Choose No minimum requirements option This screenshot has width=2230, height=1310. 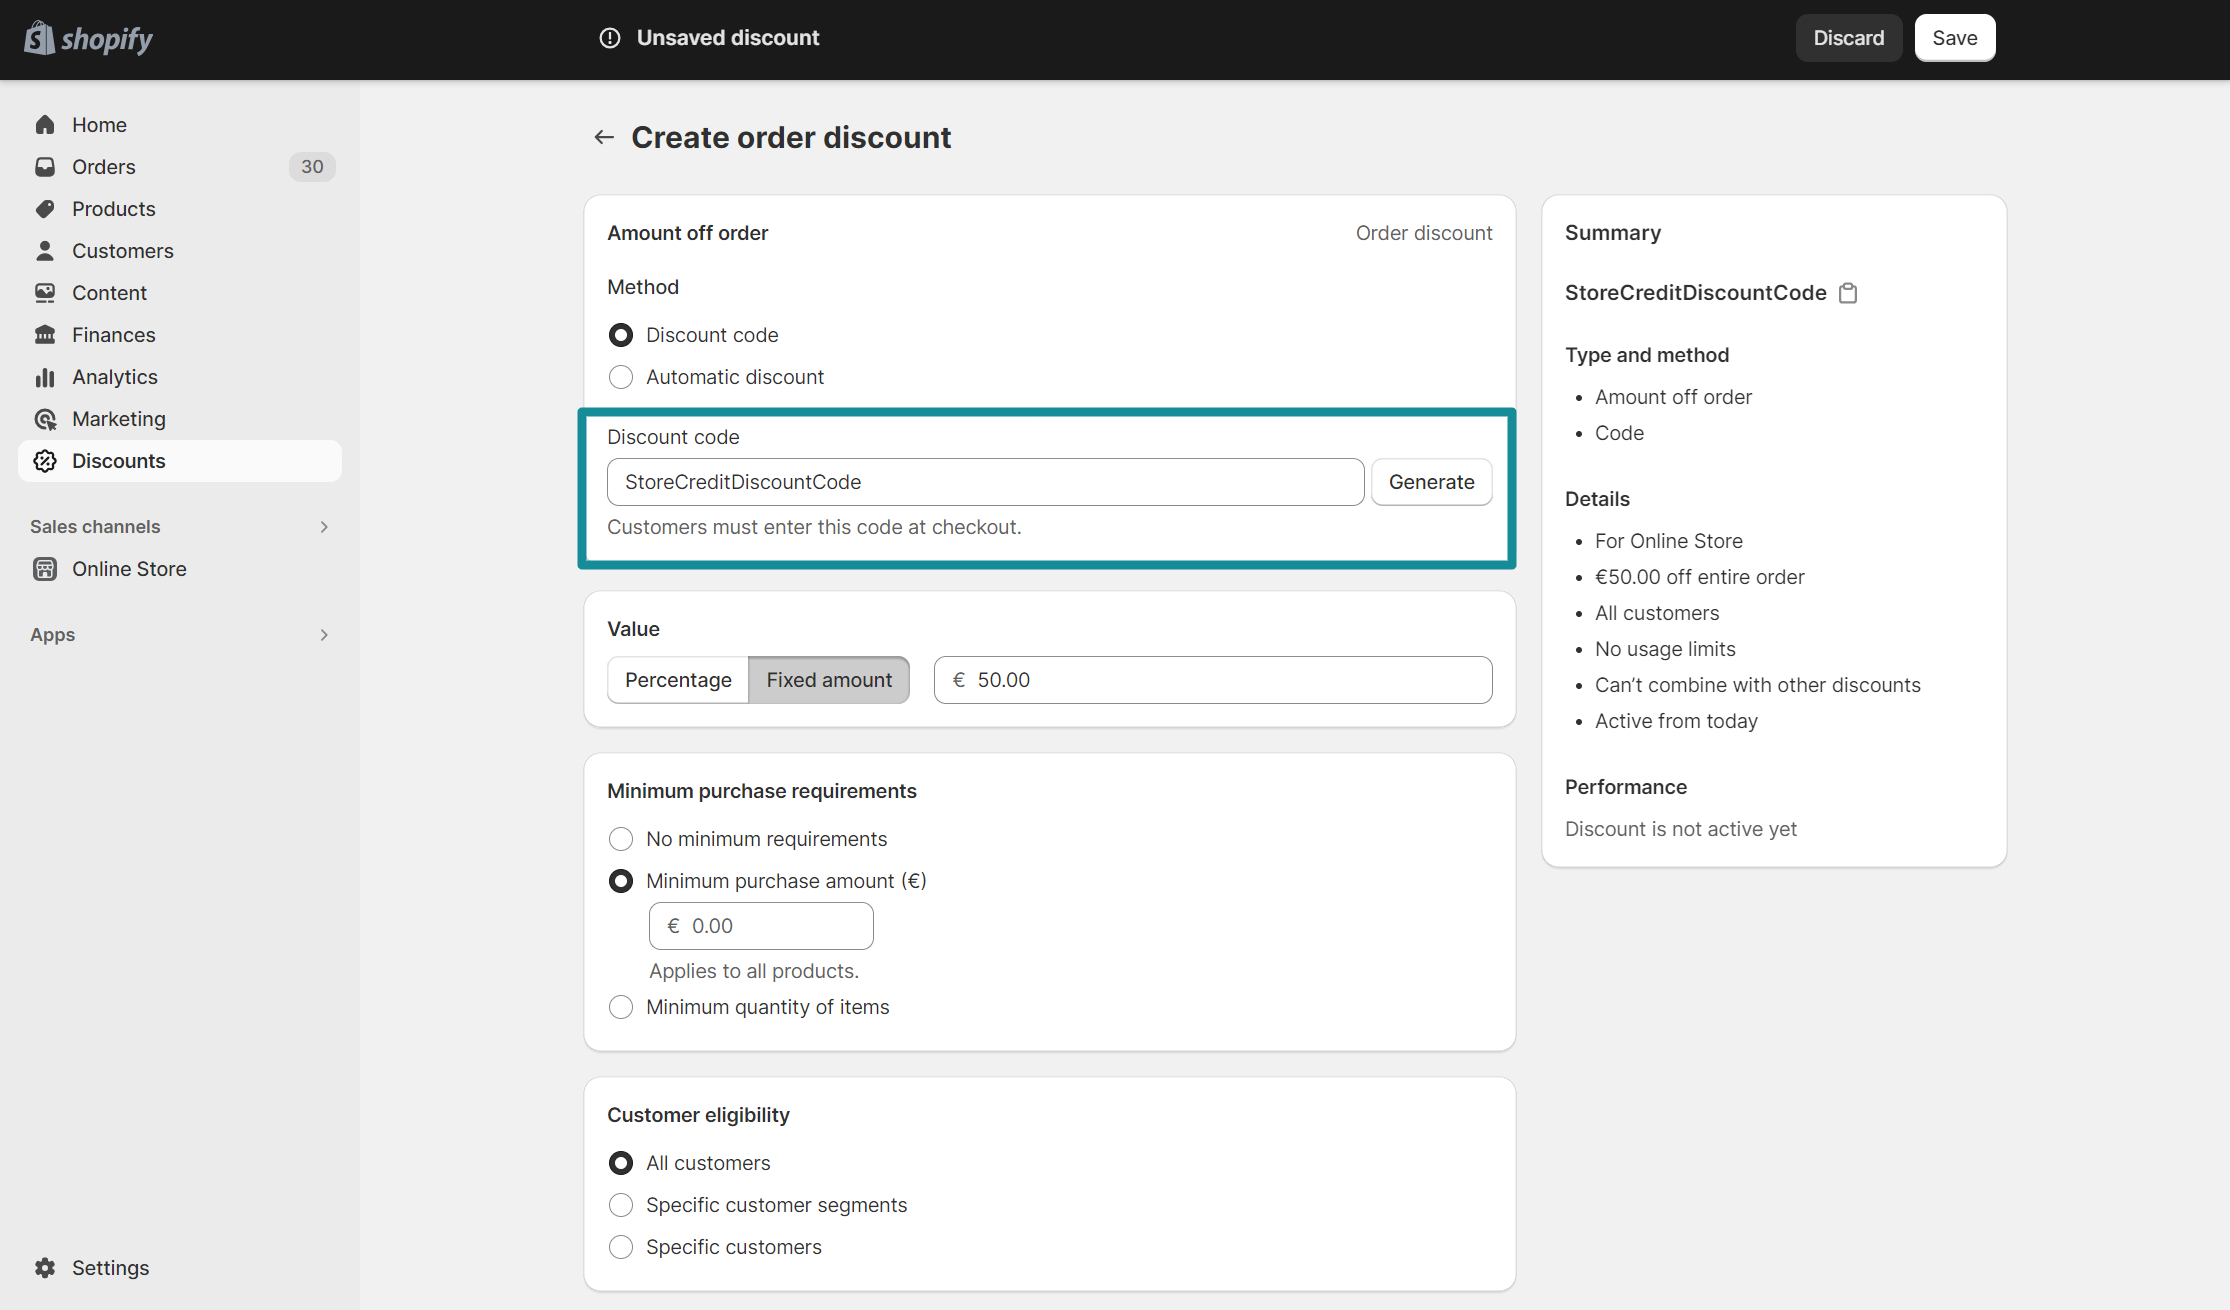(621, 839)
